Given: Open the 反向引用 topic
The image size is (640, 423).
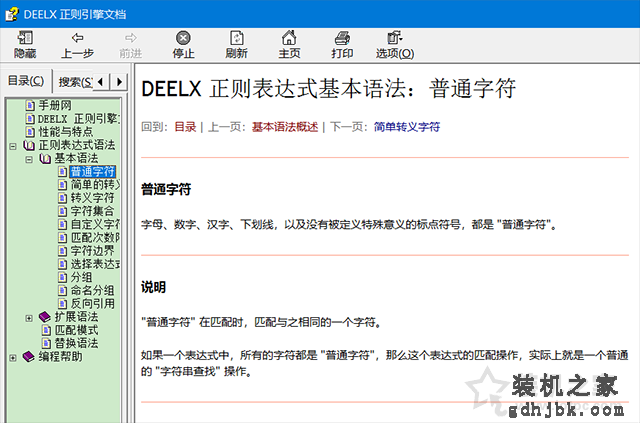Looking at the screenshot, I should [x=93, y=303].
